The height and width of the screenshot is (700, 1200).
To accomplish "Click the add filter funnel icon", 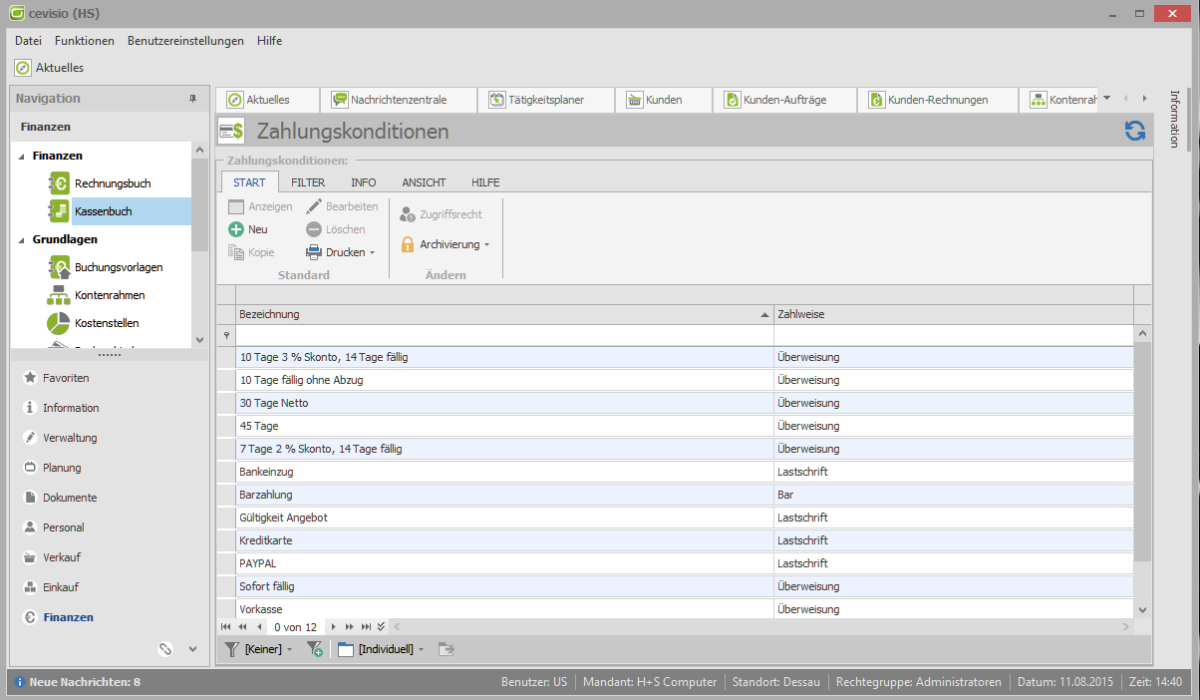I will (314, 649).
